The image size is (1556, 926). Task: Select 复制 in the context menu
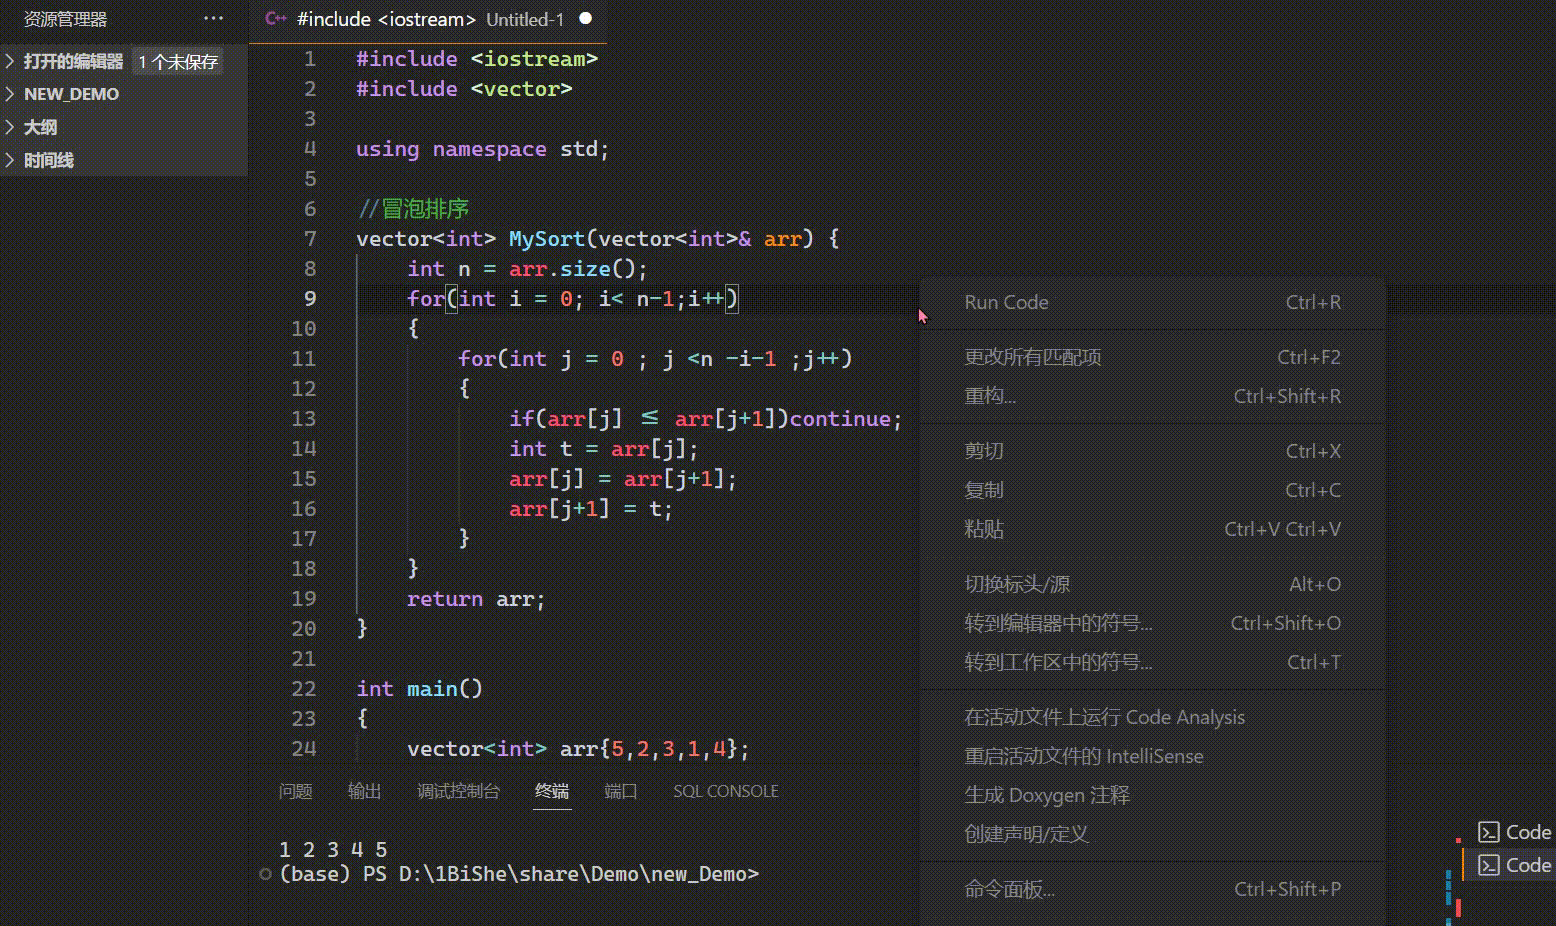[x=984, y=490]
